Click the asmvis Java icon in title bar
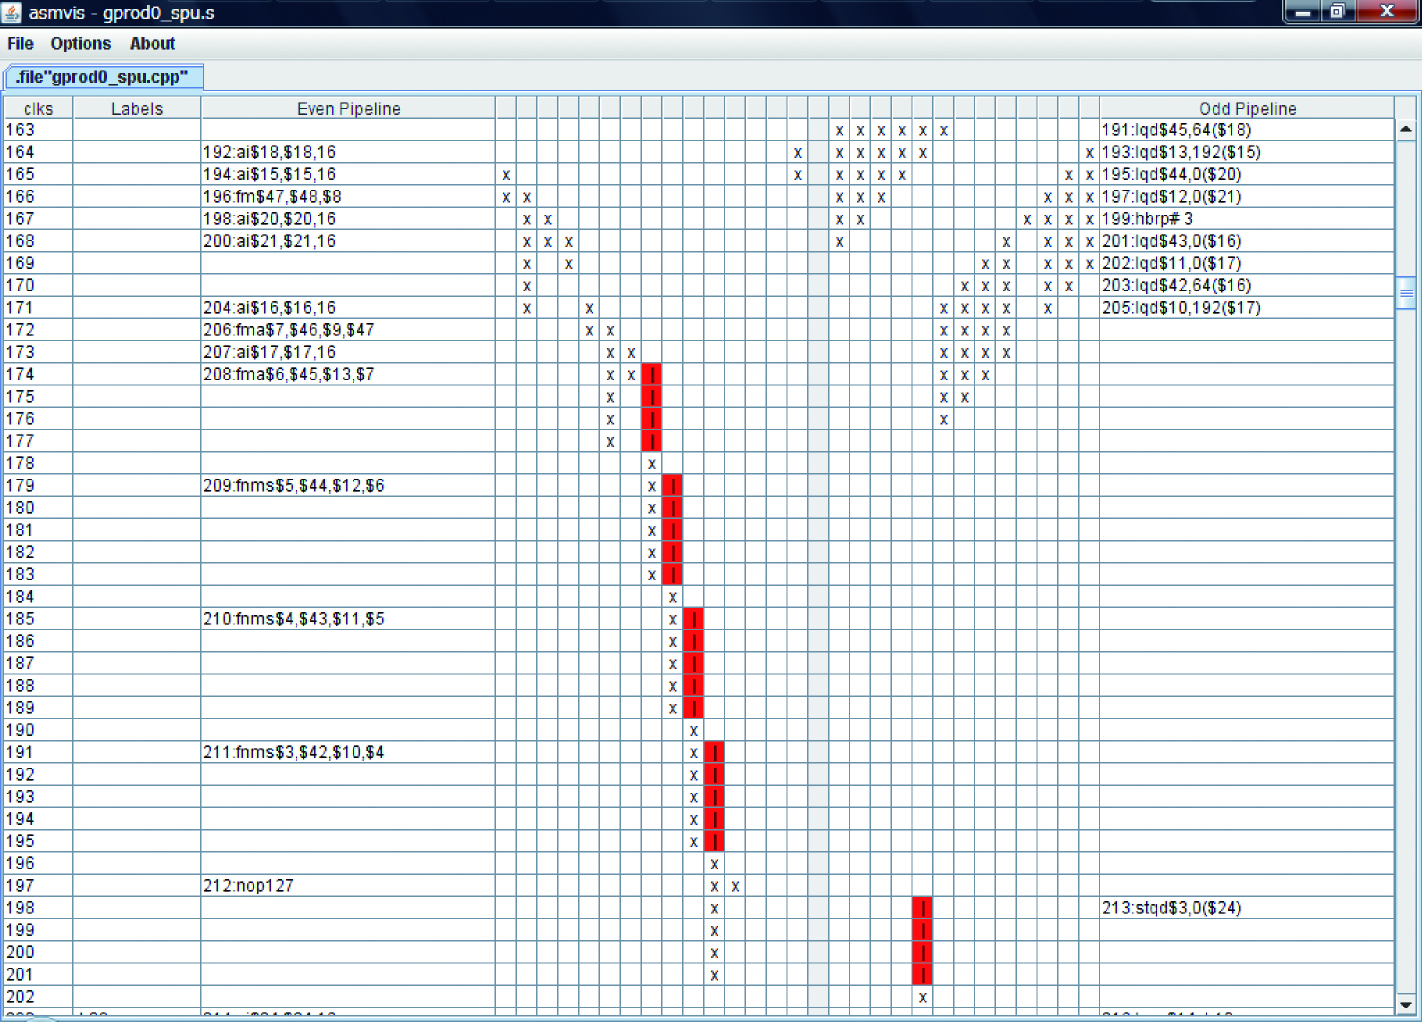The width and height of the screenshot is (1422, 1022). click(x=12, y=12)
